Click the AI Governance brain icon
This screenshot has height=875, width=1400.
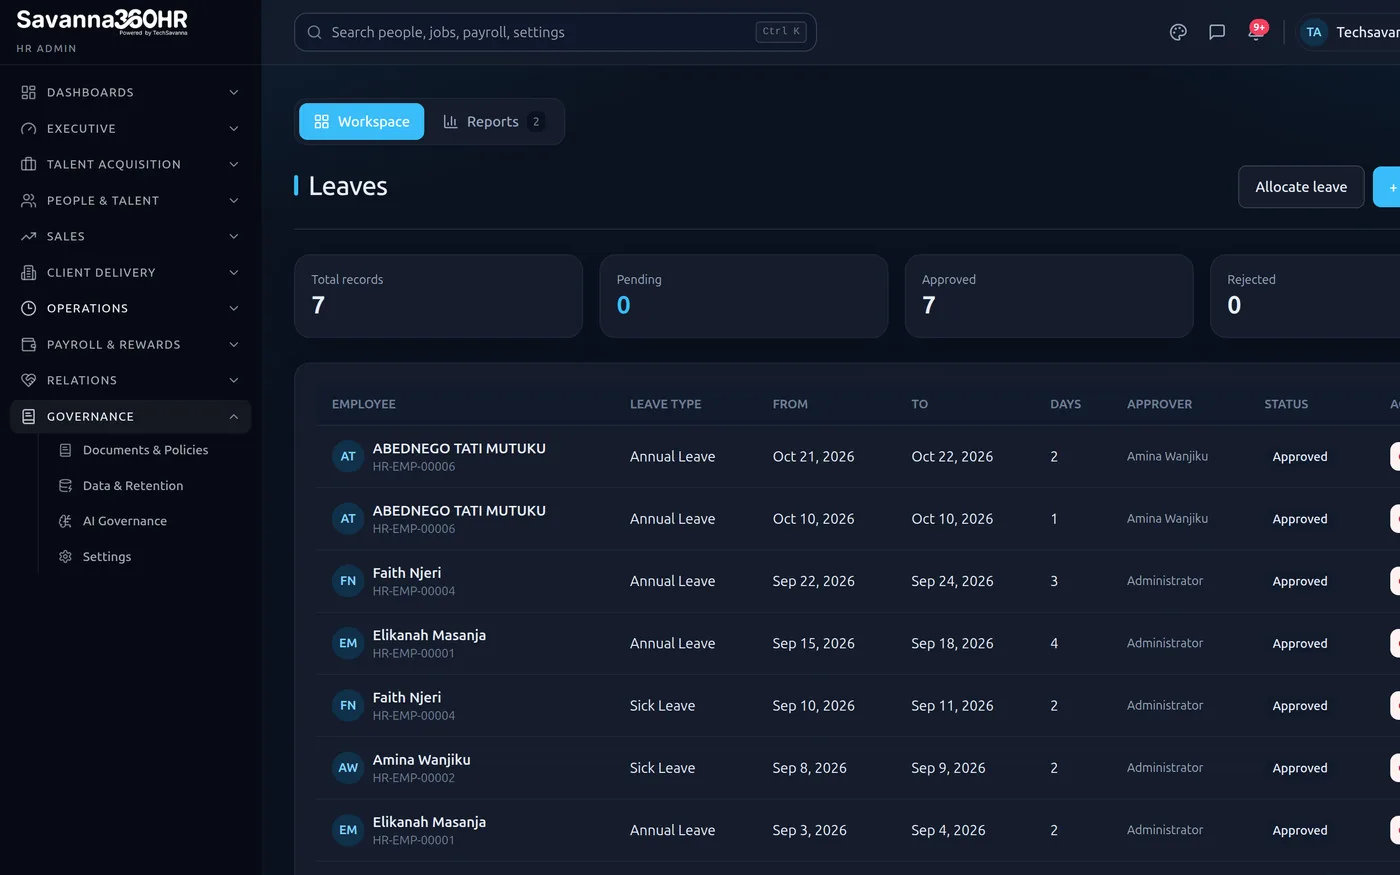click(65, 521)
